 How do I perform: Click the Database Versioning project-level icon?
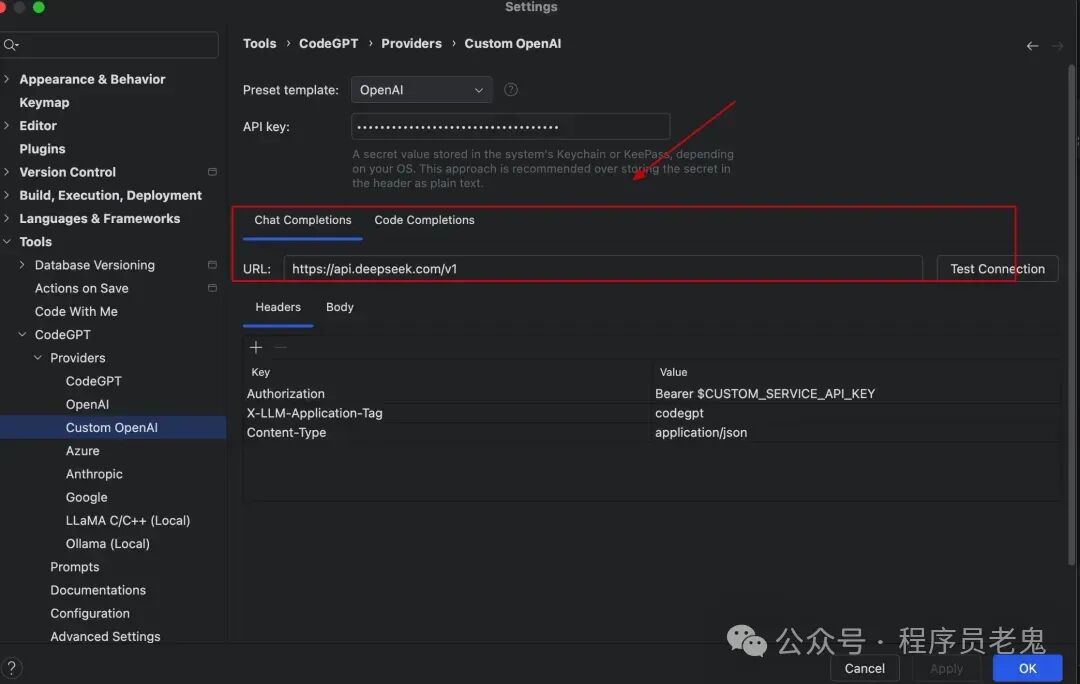coord(212,265)
